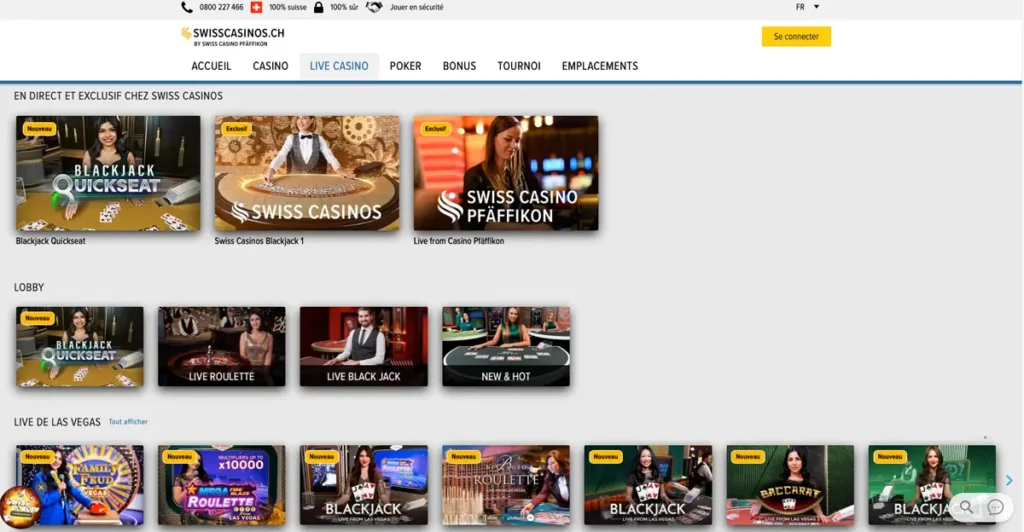This screenshot has height=532, width=1024.
Task: Select the Live Casino tab
Action: 339,66
